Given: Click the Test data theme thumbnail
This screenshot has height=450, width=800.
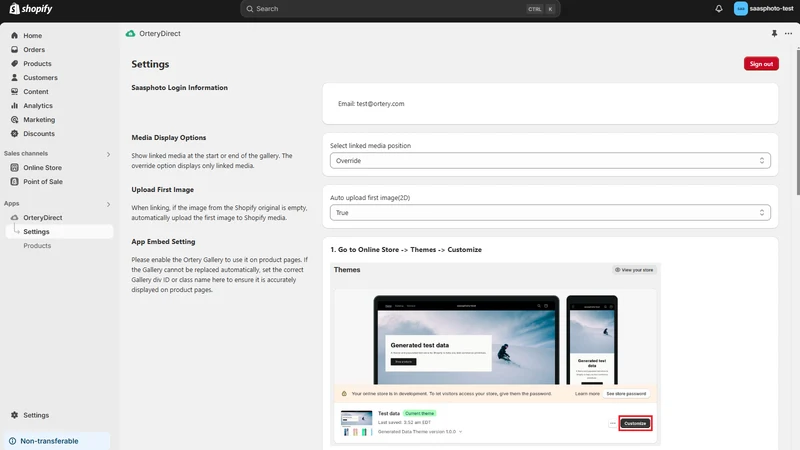Looking at the screenshot, I should [356, 423].
